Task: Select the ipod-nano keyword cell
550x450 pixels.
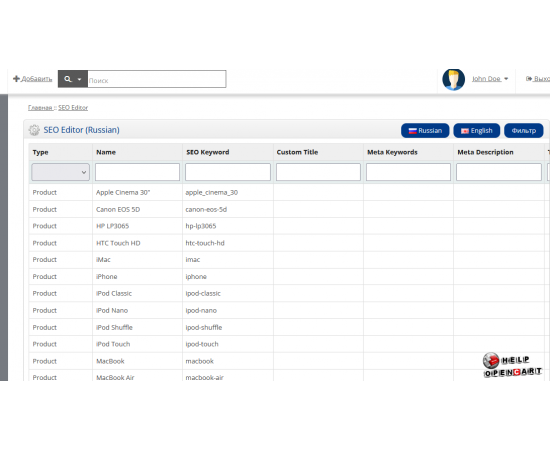Action: pos(228,310)
